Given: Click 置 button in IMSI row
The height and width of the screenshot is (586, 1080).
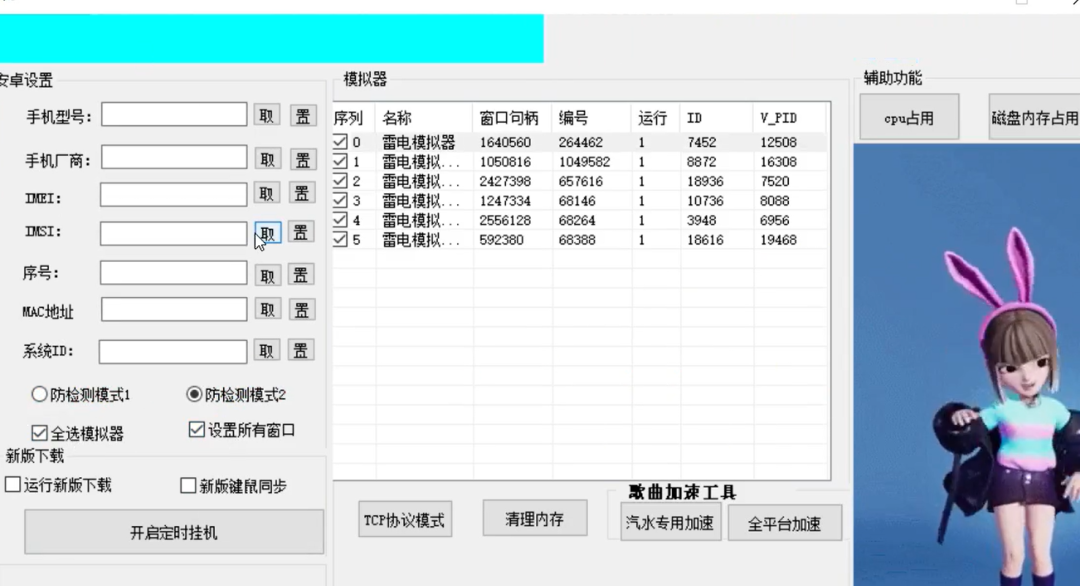Looking at the screenshot, I should pos(300,233).
